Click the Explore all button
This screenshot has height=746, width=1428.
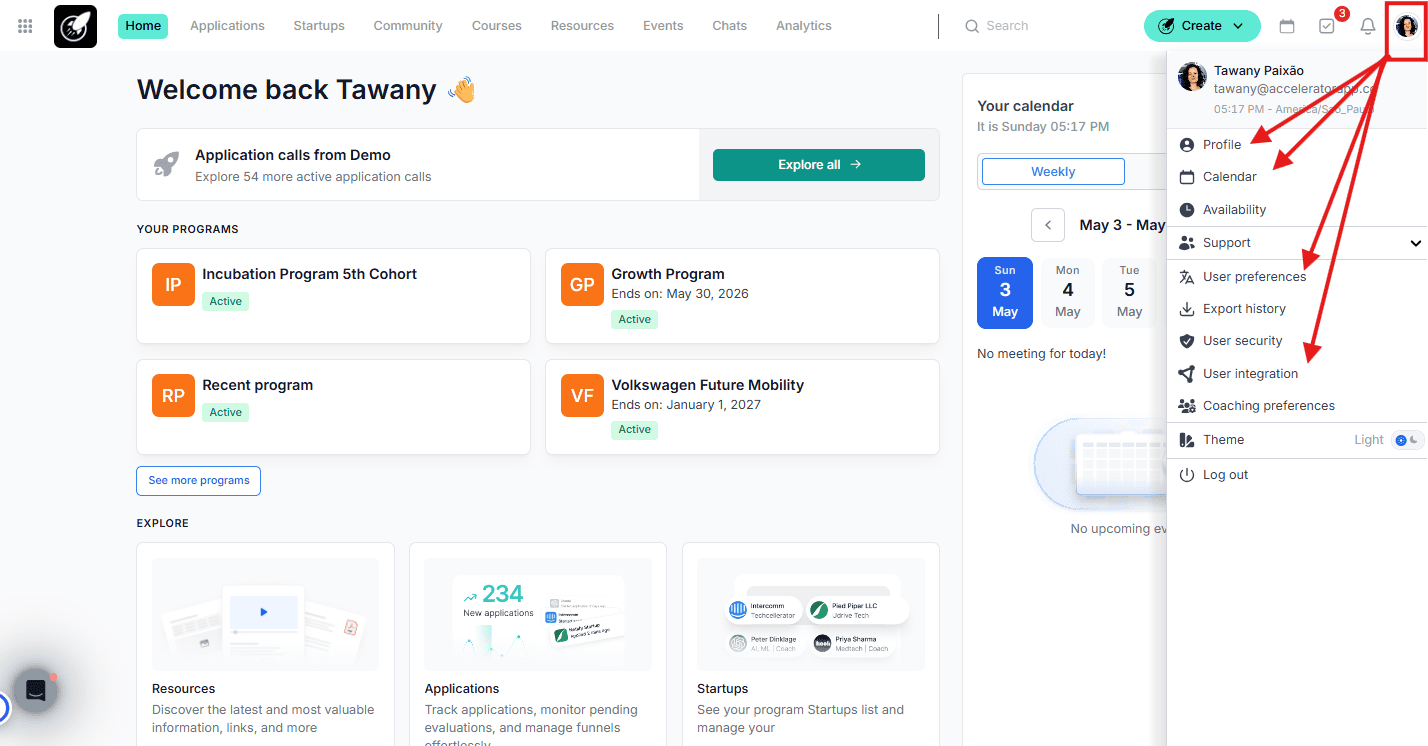[819, 165]
